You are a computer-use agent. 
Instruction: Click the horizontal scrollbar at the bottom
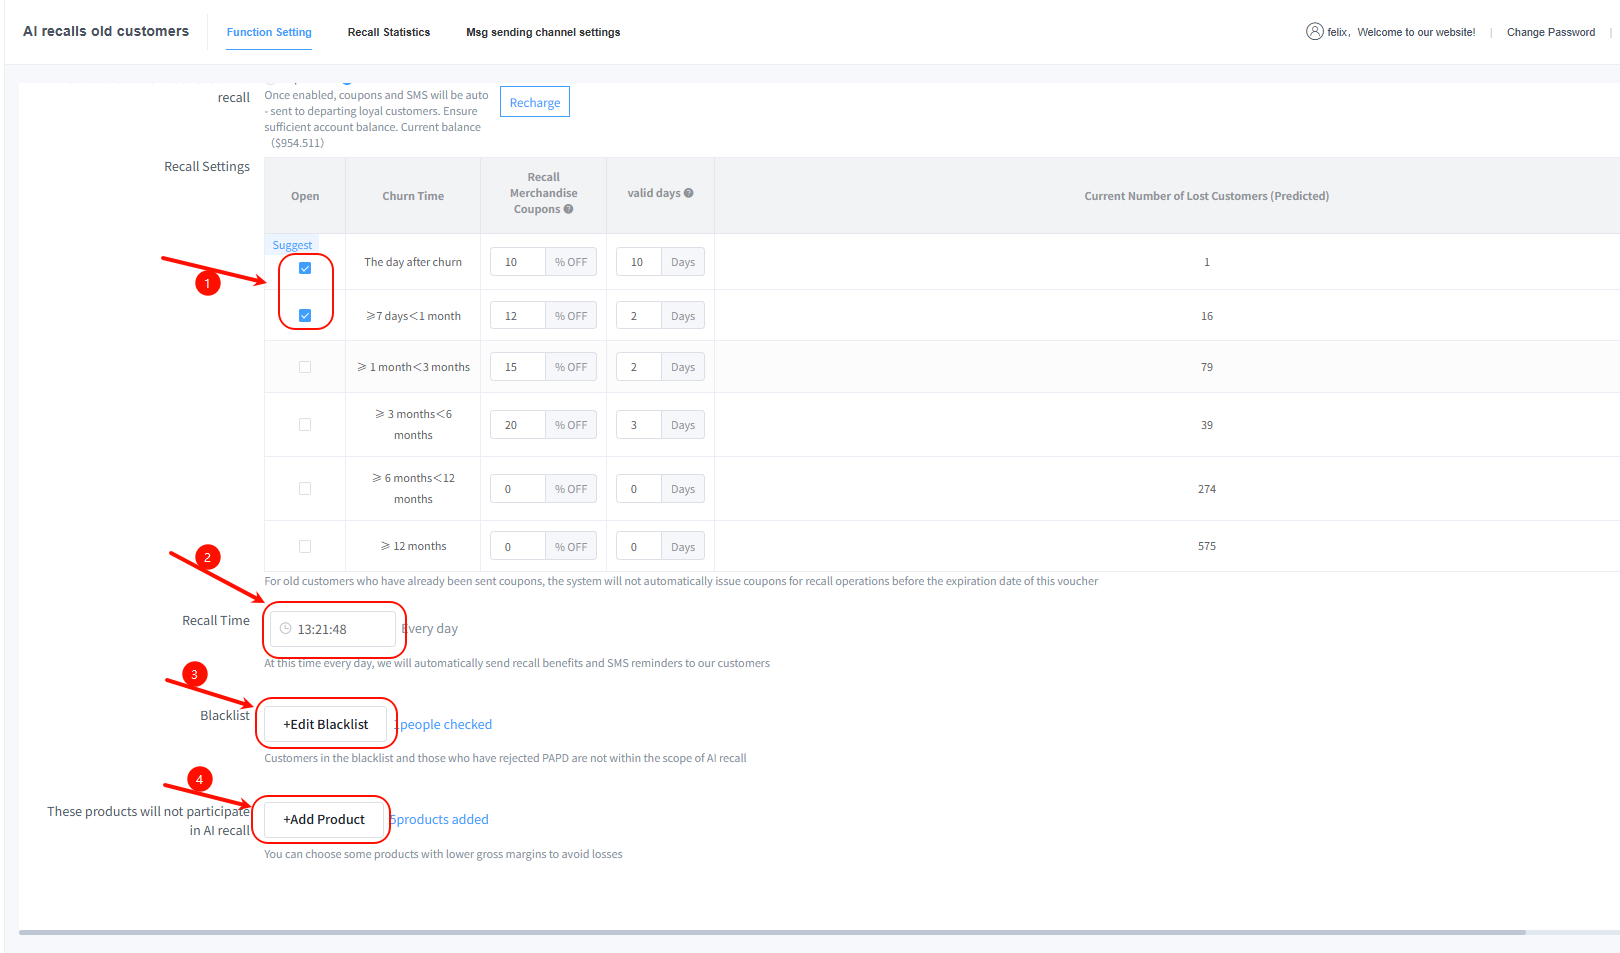click(x=772, y=932)
